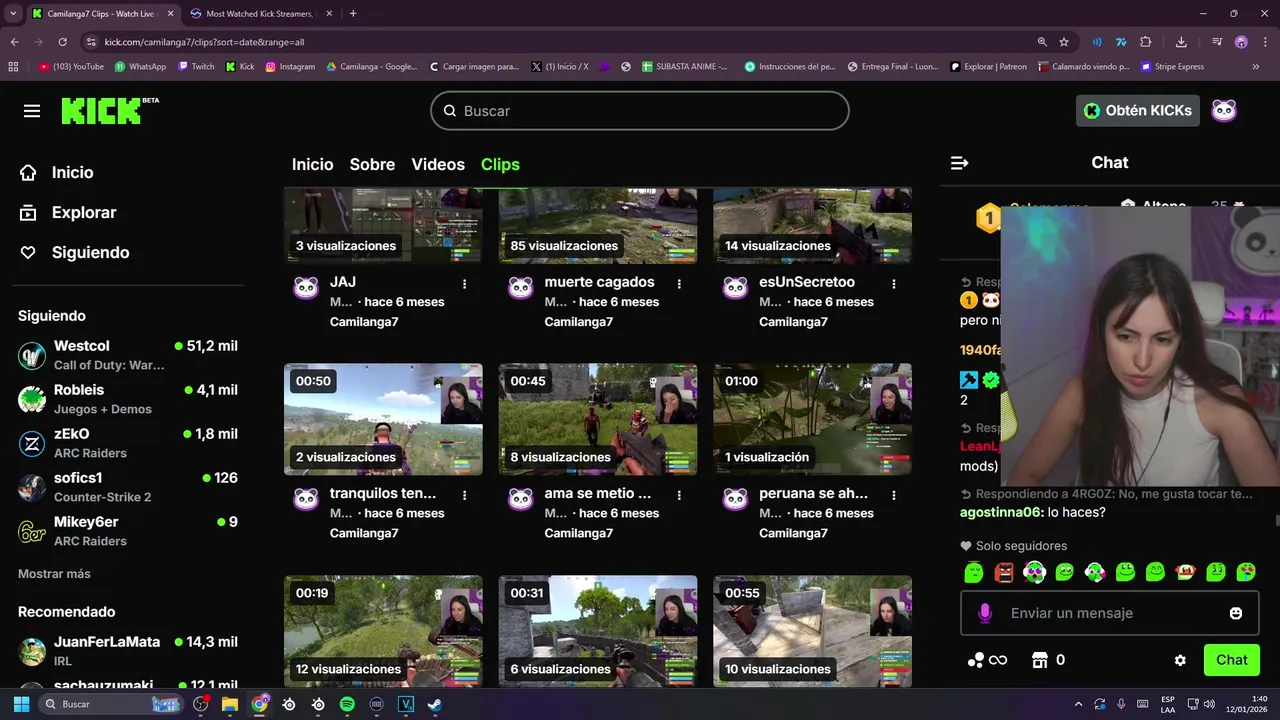Play the 00:31 clip with 6 visualizaciones
Viewport: 1280px width, 720px height.
598,631
